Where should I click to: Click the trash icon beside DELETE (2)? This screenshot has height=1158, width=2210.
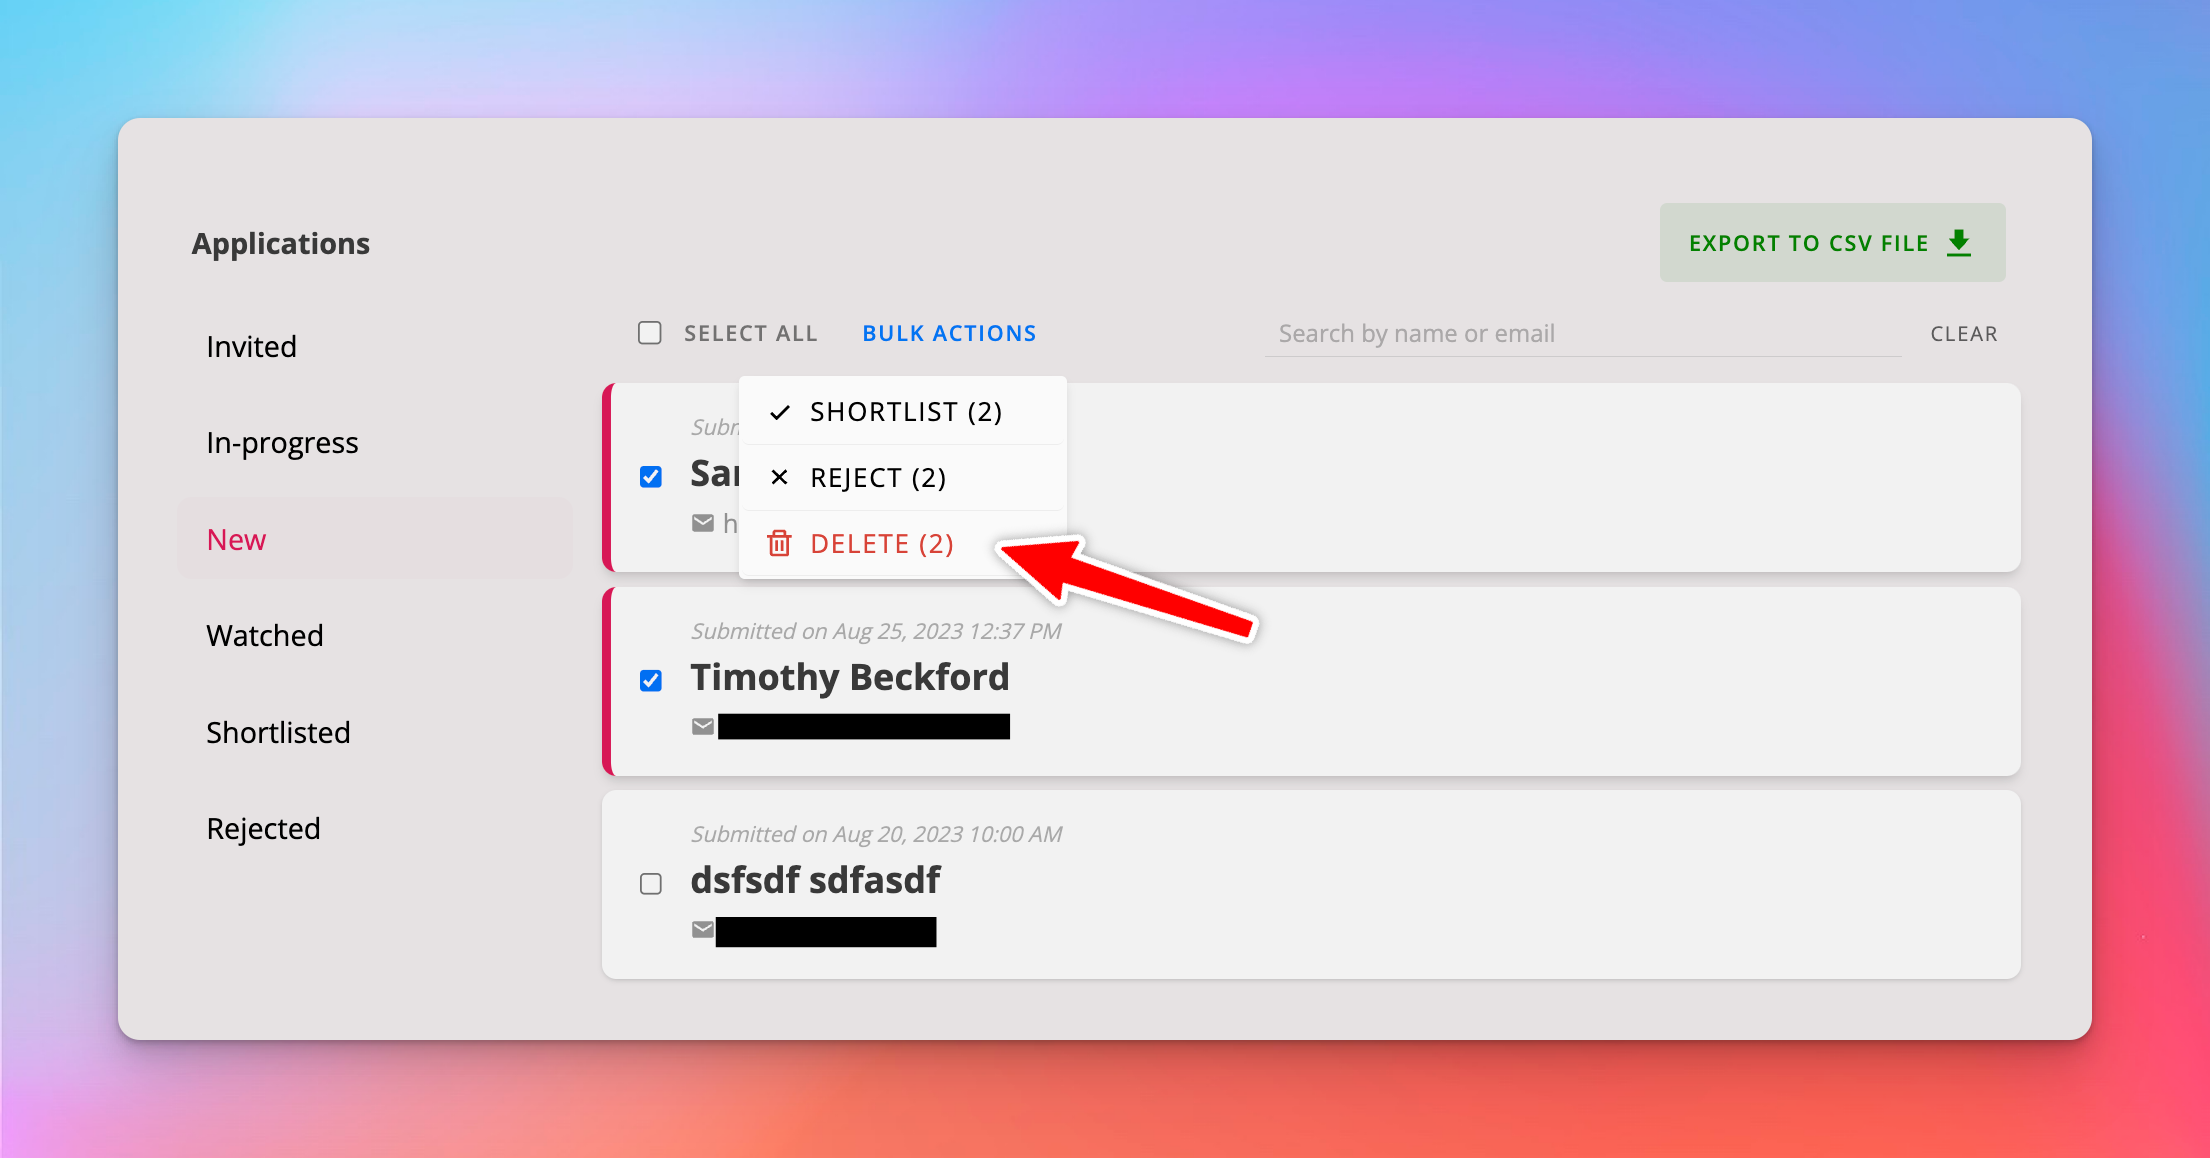[x=779, y=543]
